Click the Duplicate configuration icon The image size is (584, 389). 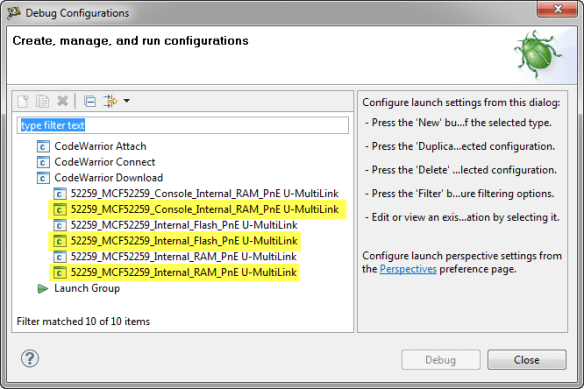click(x=42, y=101)
